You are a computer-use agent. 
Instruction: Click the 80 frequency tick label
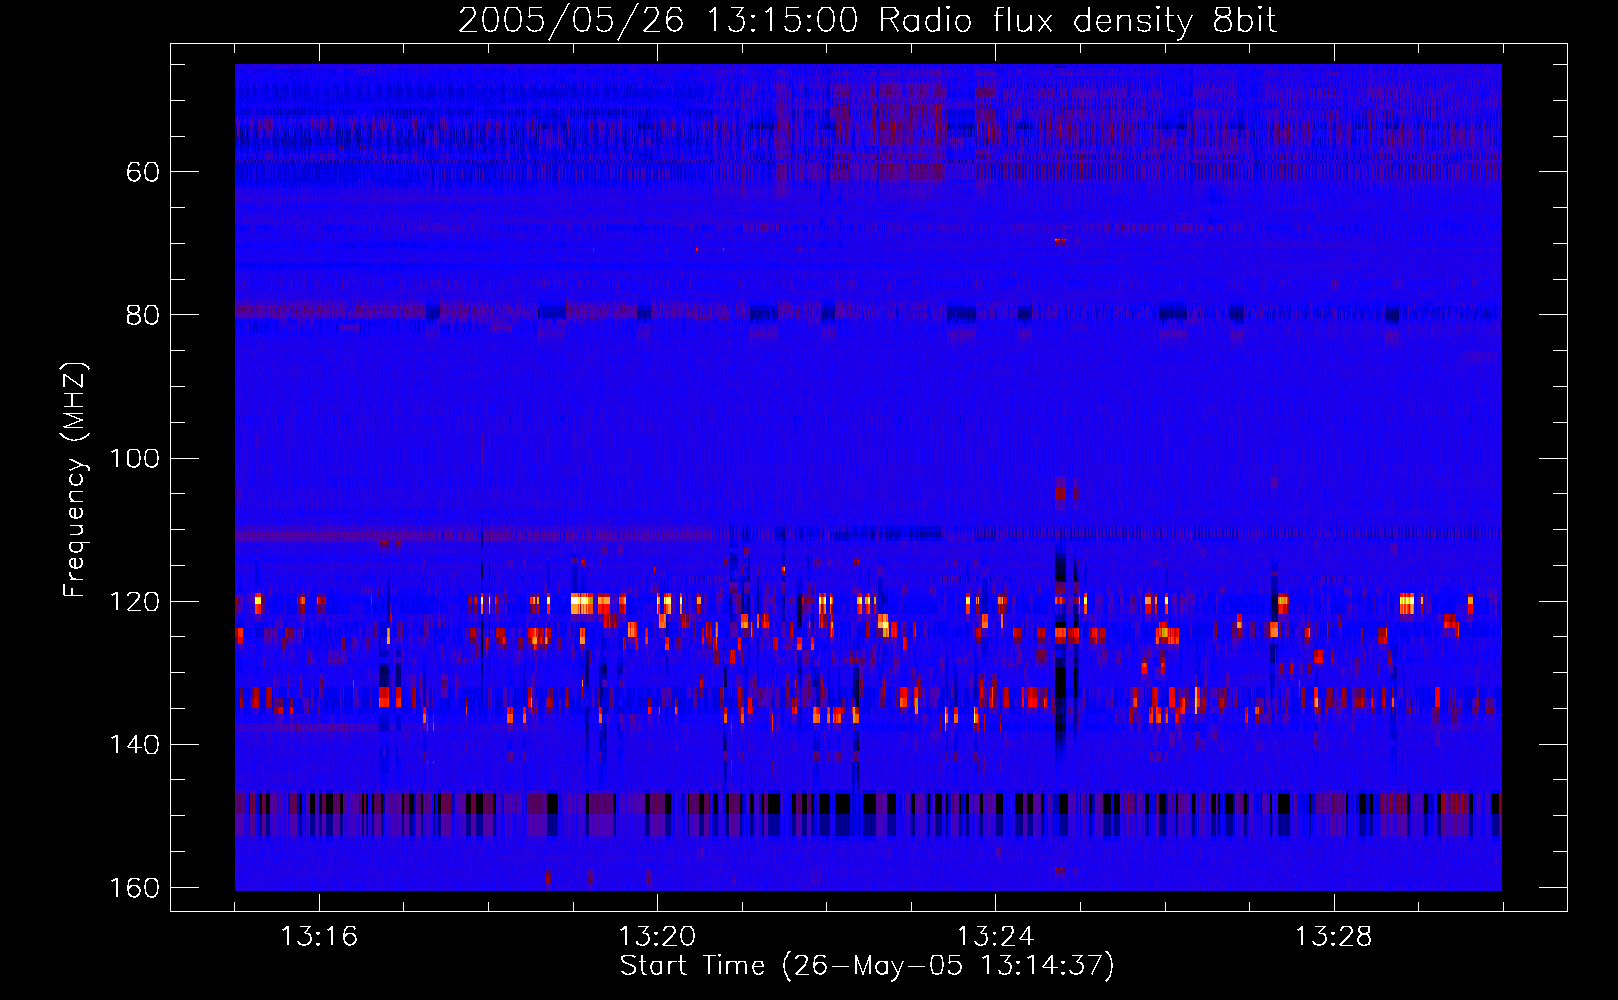143,315
